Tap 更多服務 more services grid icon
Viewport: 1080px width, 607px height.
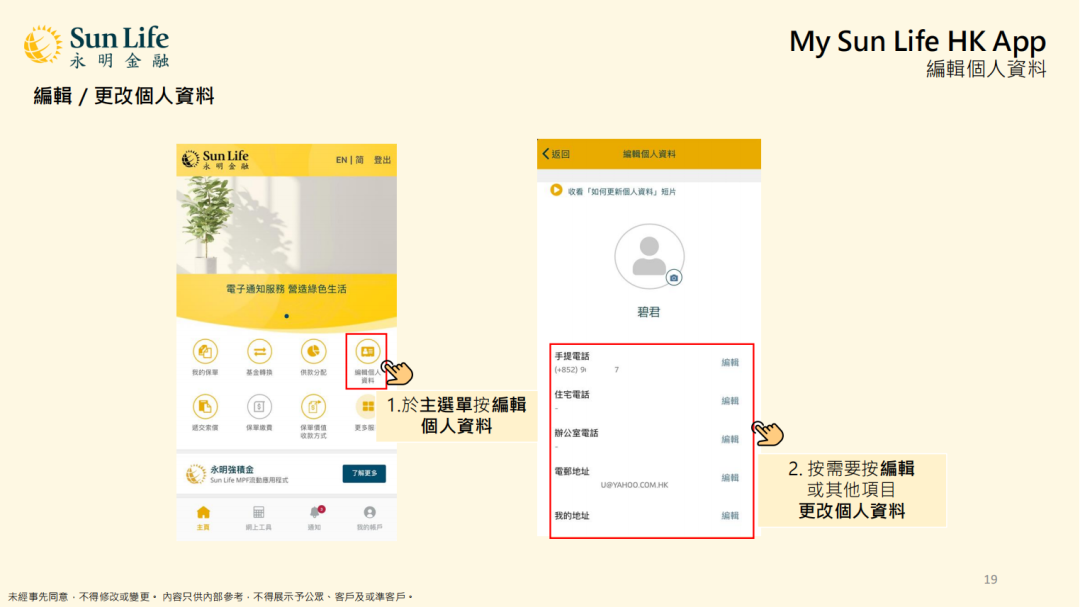pos(367,407)
